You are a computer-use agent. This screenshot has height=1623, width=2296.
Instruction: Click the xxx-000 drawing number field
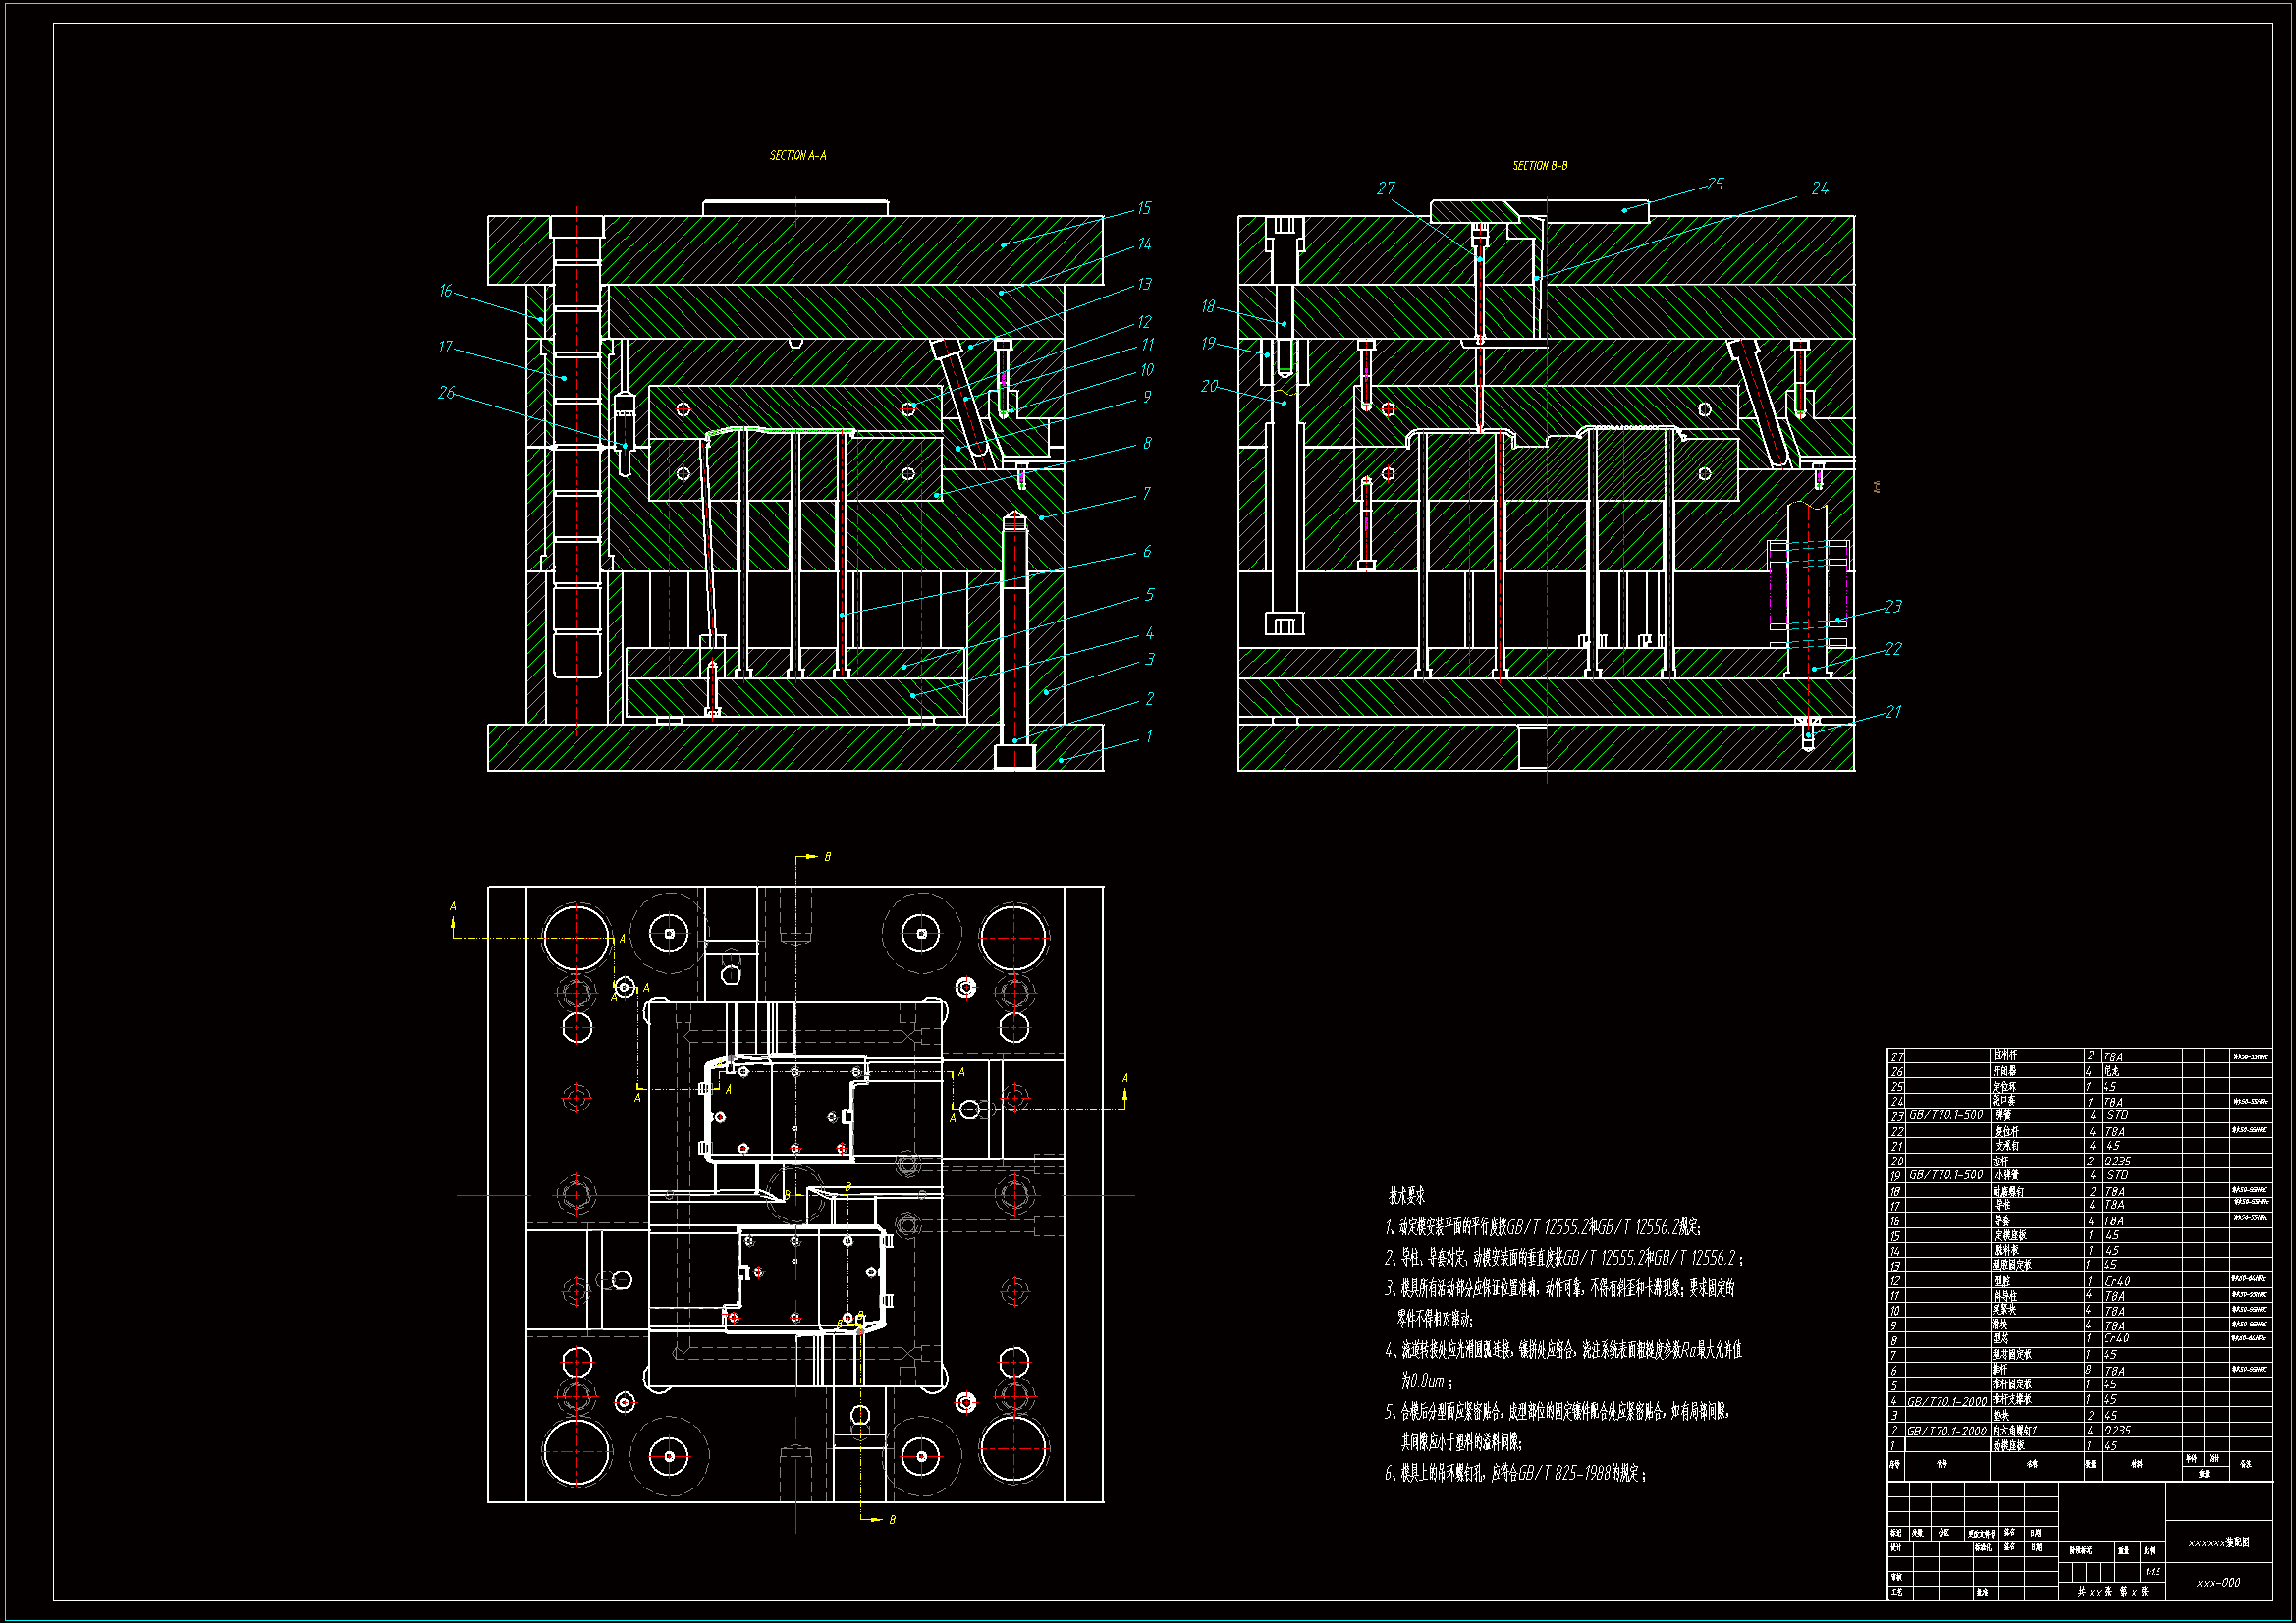click(2218, 1583)
